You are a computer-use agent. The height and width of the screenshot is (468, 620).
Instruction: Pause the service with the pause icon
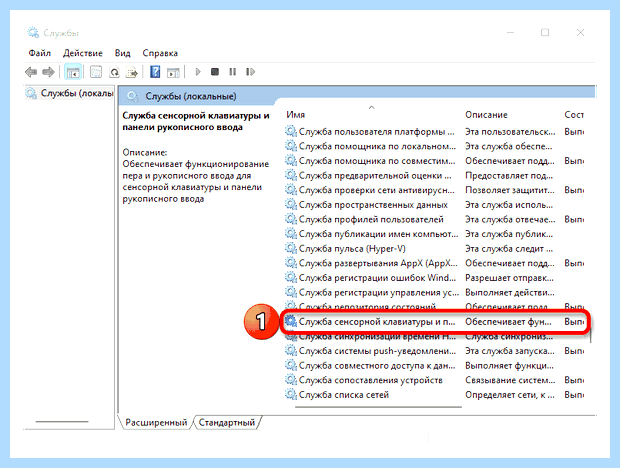point(232,72)
